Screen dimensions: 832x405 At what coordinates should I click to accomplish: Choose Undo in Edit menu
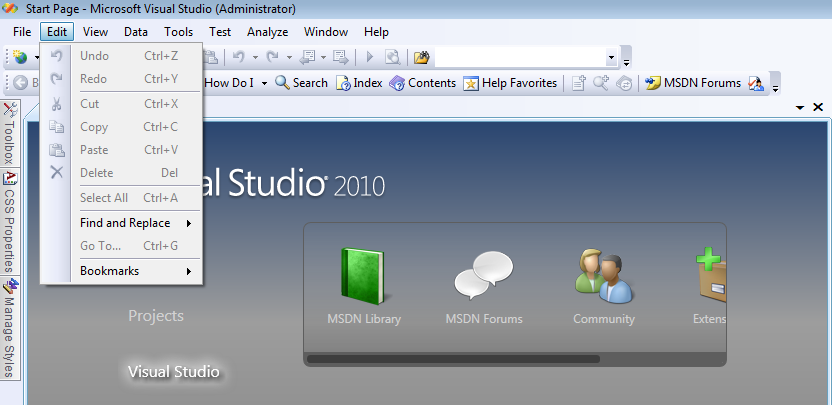pos(122,56)
